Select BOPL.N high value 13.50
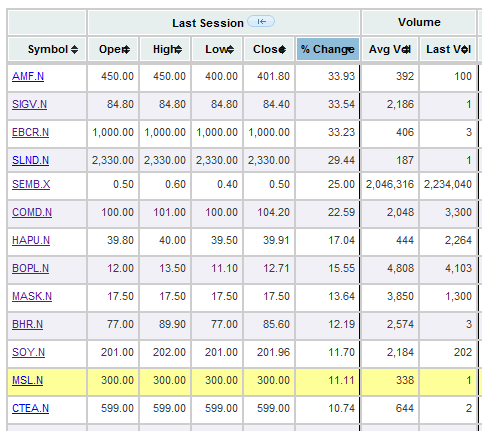 click(x=172, y=268)
